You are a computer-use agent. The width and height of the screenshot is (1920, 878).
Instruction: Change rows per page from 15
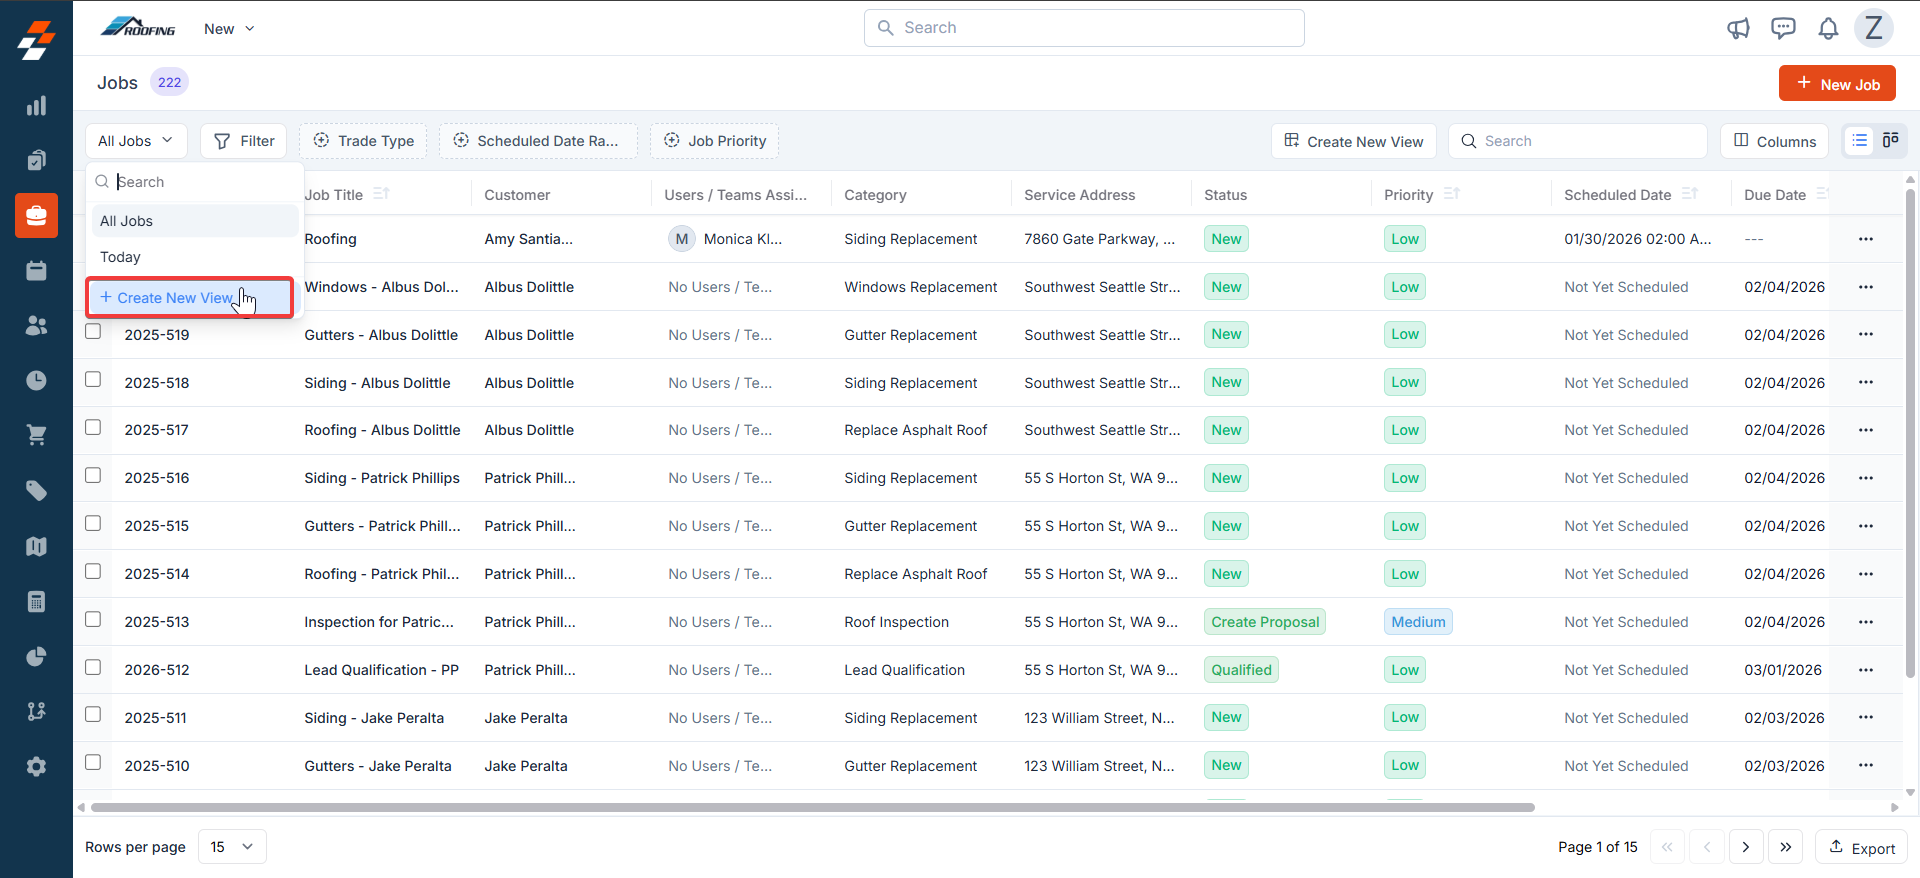tap(232, 846)
